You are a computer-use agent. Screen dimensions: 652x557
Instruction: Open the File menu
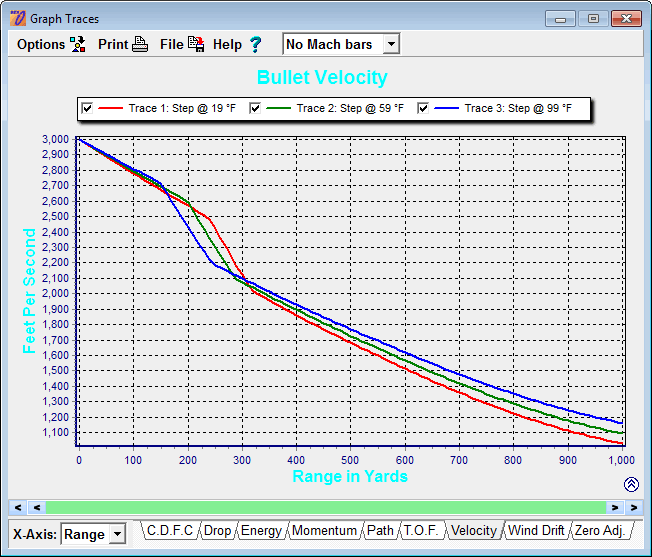171,44
